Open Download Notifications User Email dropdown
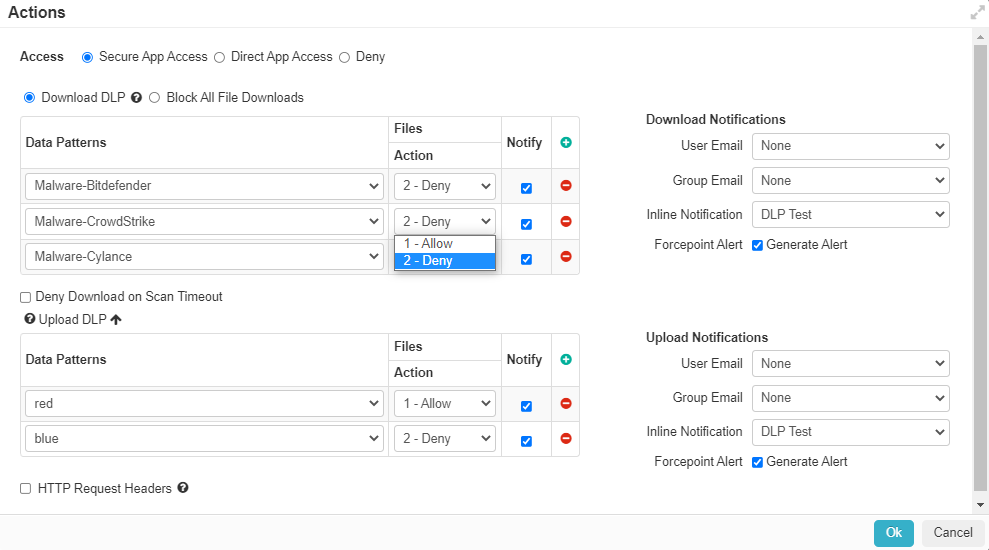The image size is (989, 550). pyautogui.click(x=850, y=146)
